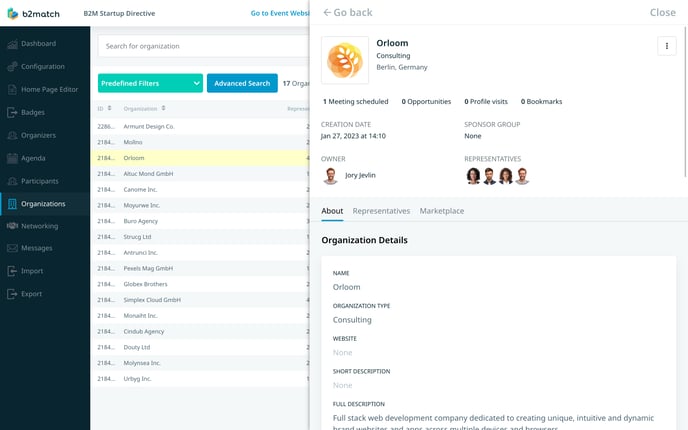Click the Advanced Search button
Viewport: 688px width, 430px height.
click(242, 83)
